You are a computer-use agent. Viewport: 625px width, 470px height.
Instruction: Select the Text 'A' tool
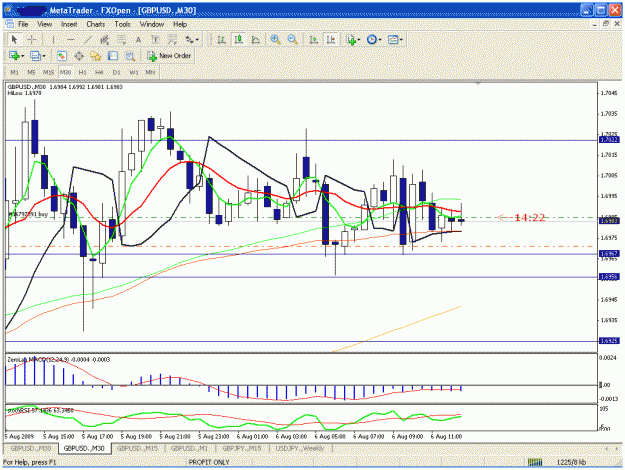coord(138,40)
